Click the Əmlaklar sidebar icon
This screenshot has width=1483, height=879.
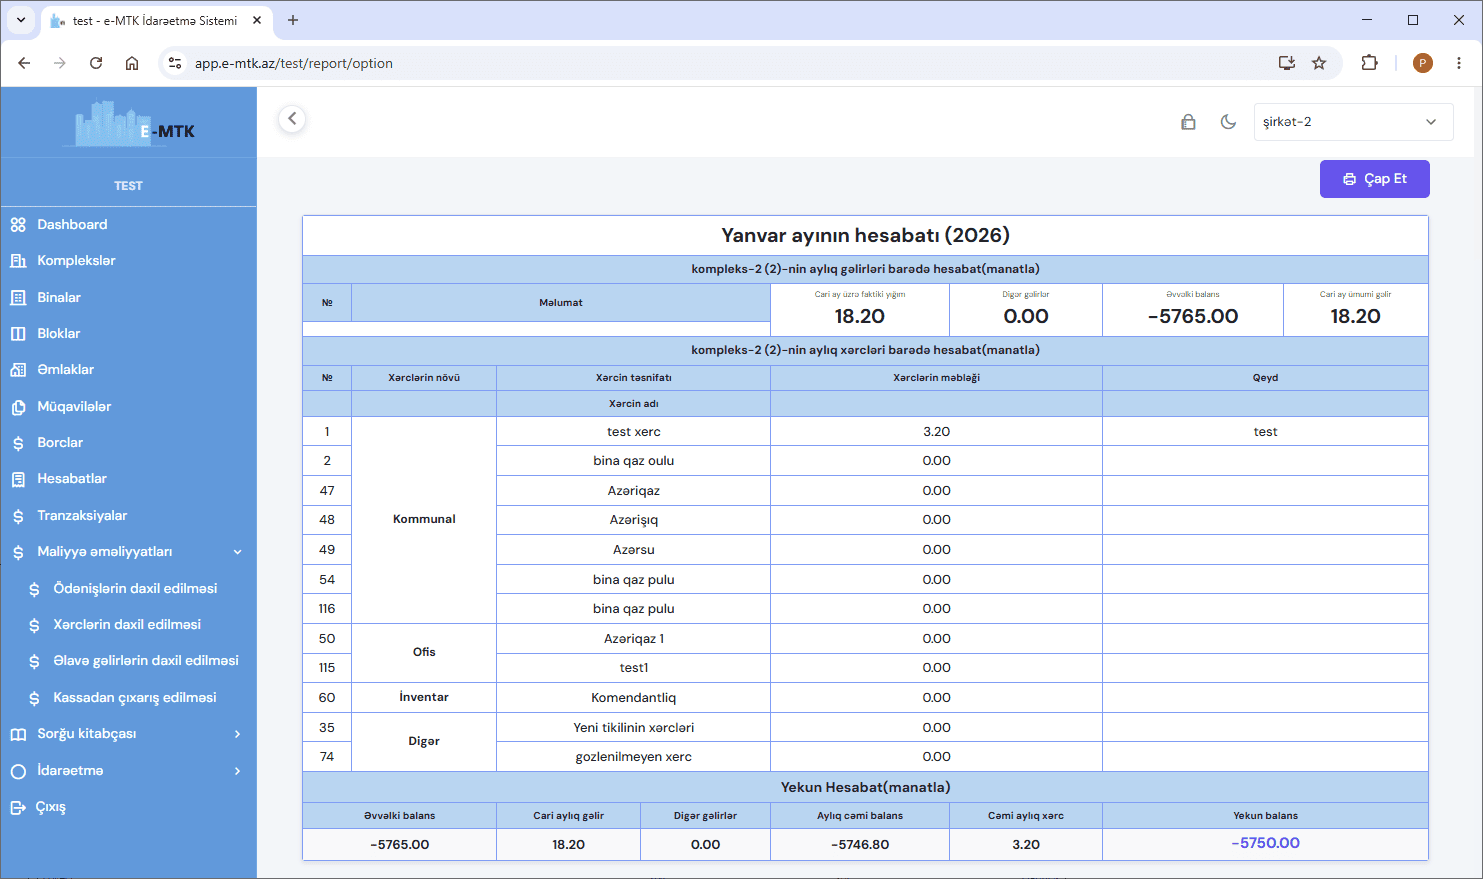pyautogui.click(x=18, y=370)
